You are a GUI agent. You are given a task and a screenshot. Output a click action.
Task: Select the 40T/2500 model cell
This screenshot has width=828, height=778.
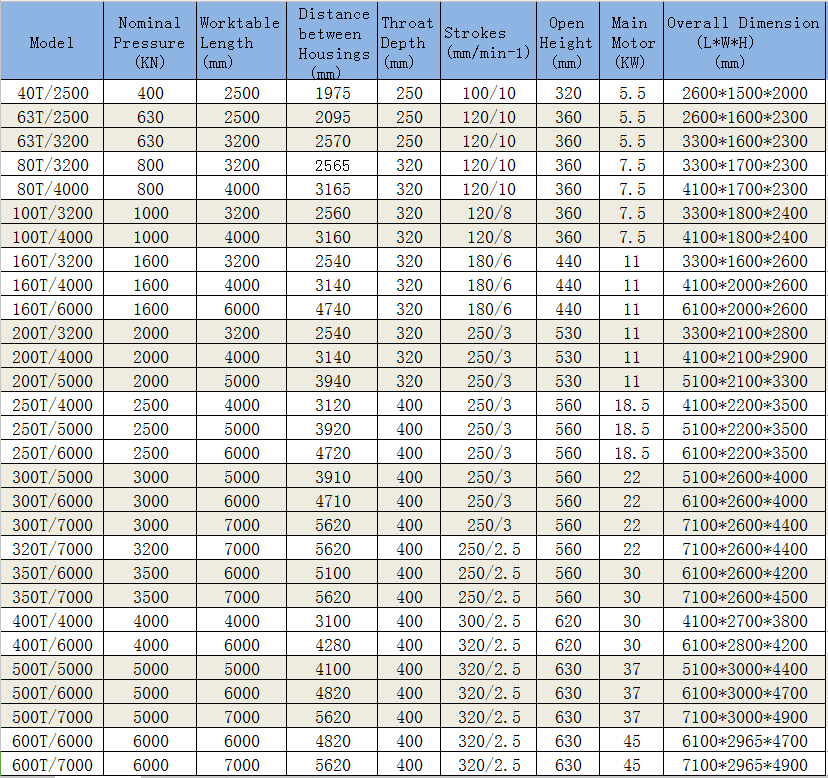coord(53,93)
